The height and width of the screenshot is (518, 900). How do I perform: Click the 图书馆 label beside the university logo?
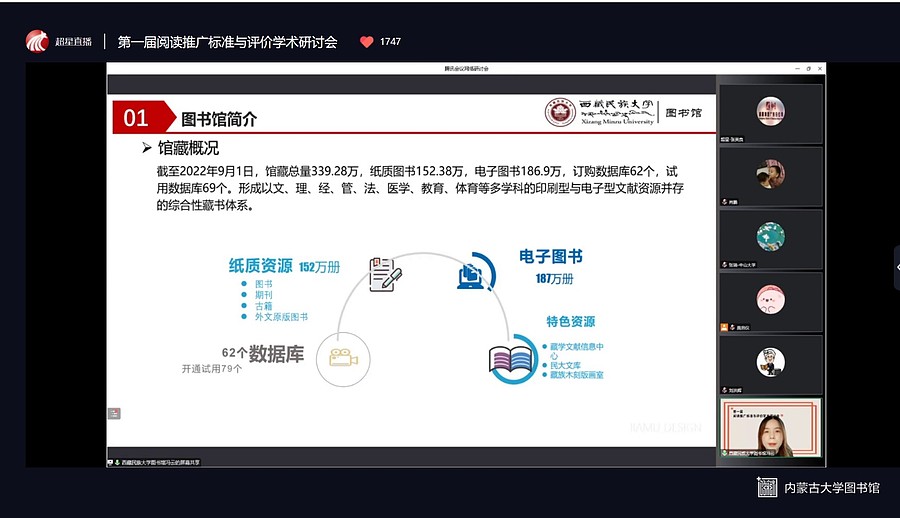684,113
